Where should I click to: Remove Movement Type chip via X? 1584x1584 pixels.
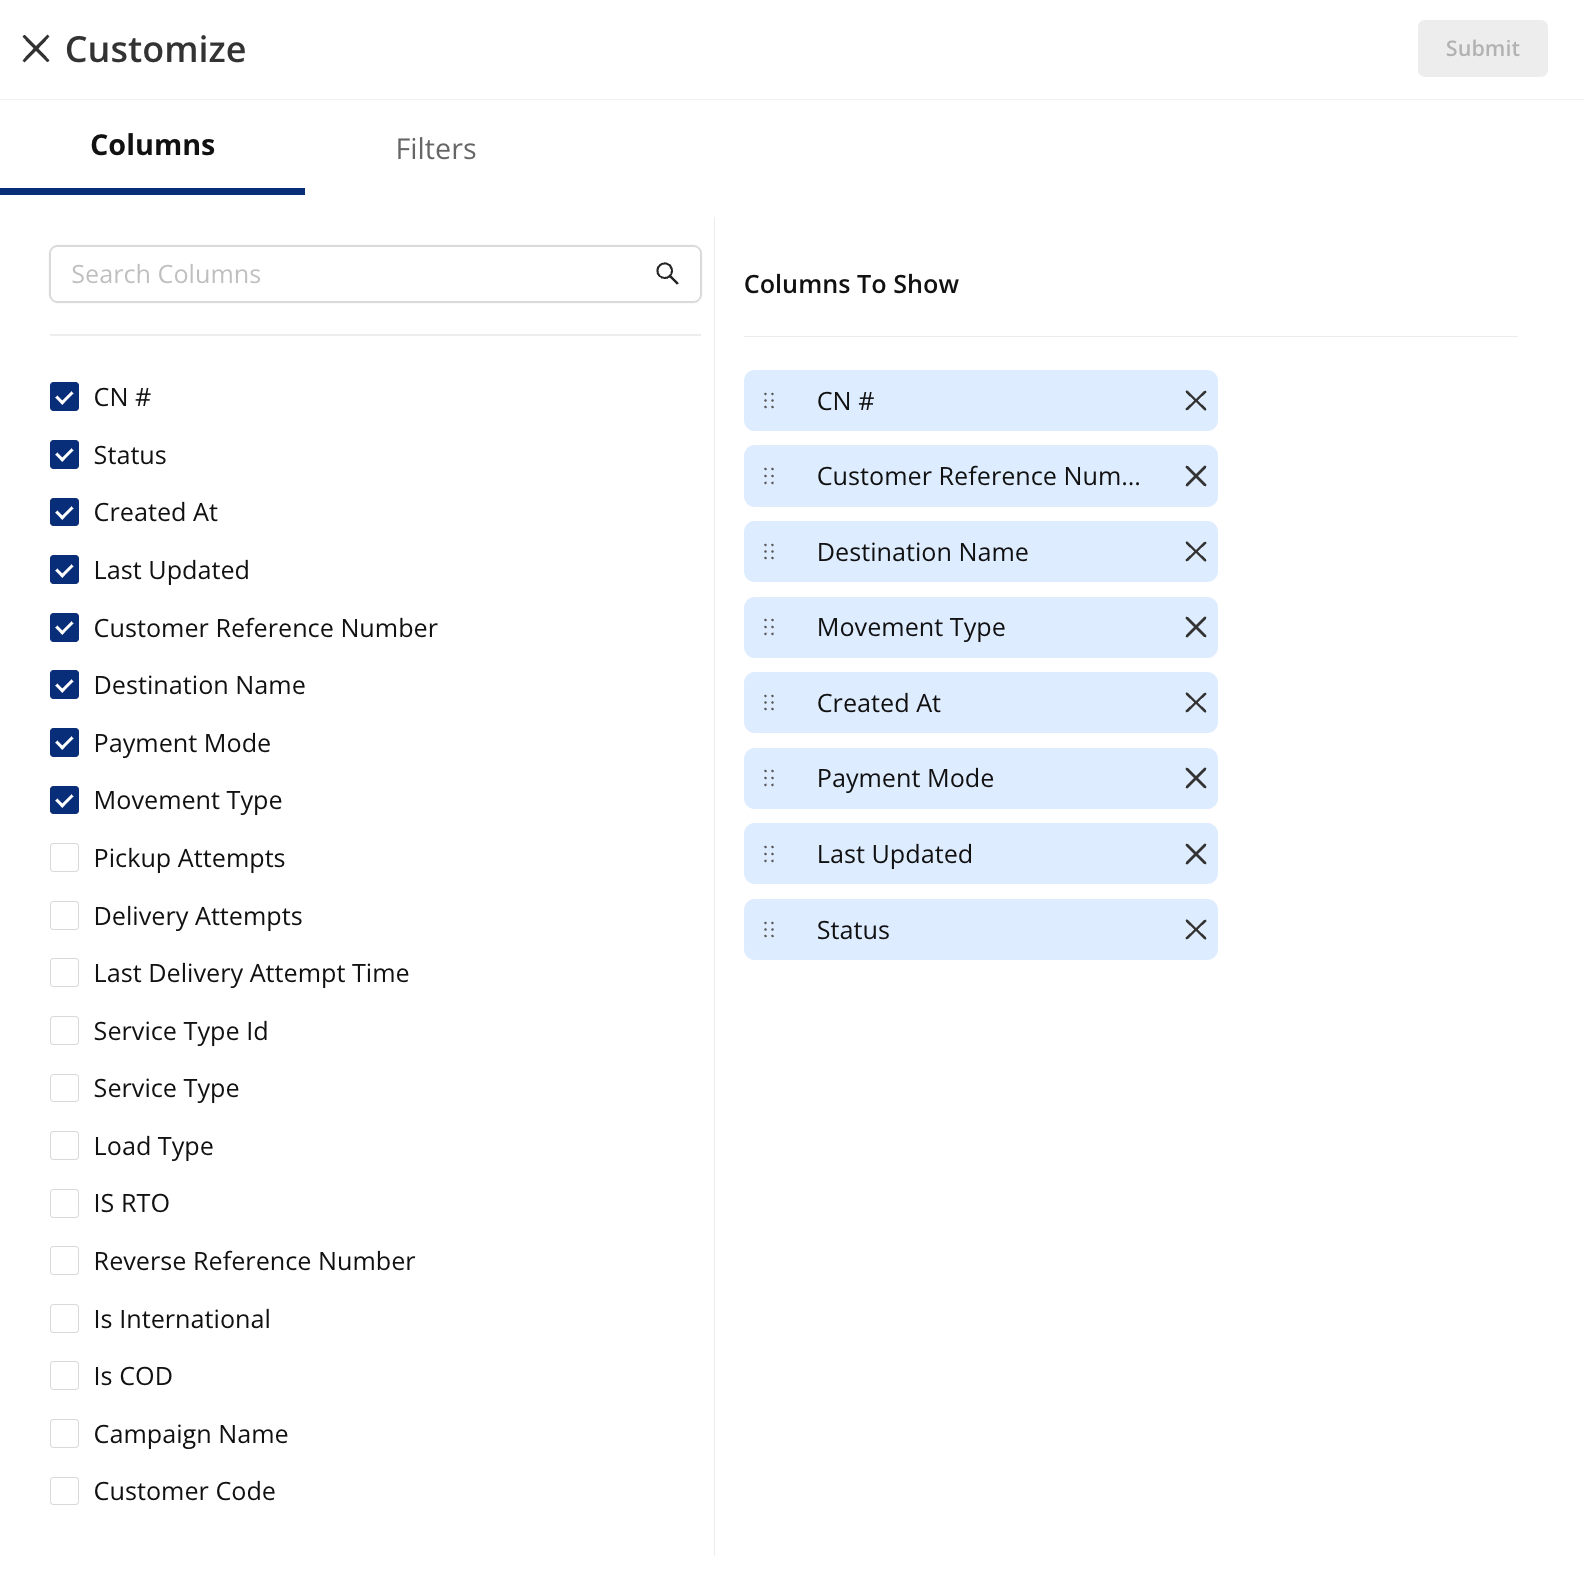1195,627
